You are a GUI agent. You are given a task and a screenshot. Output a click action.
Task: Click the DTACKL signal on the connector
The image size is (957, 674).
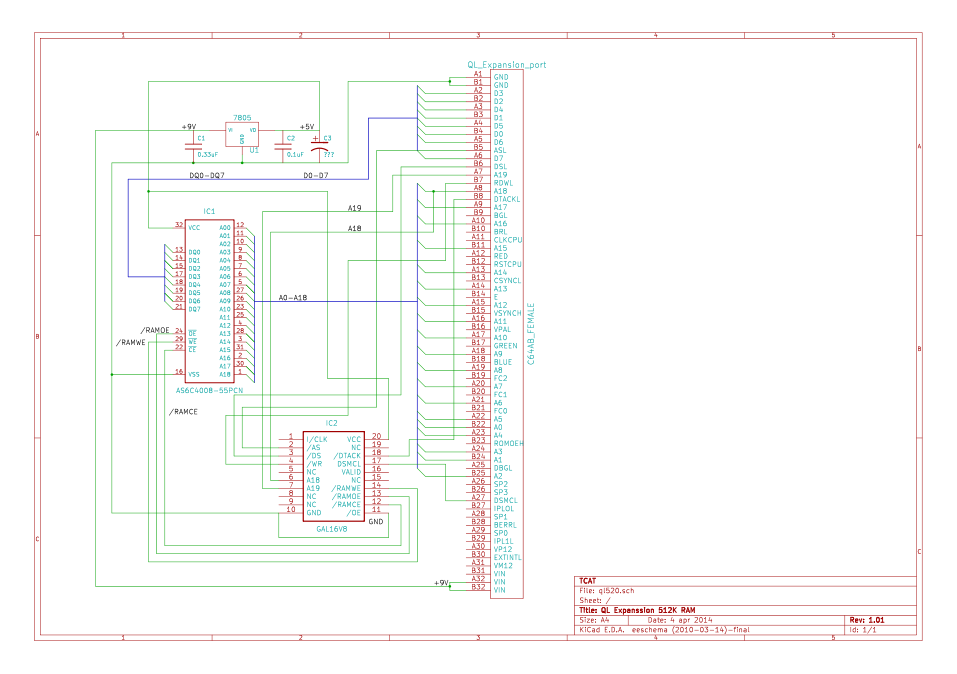(507, 199)
